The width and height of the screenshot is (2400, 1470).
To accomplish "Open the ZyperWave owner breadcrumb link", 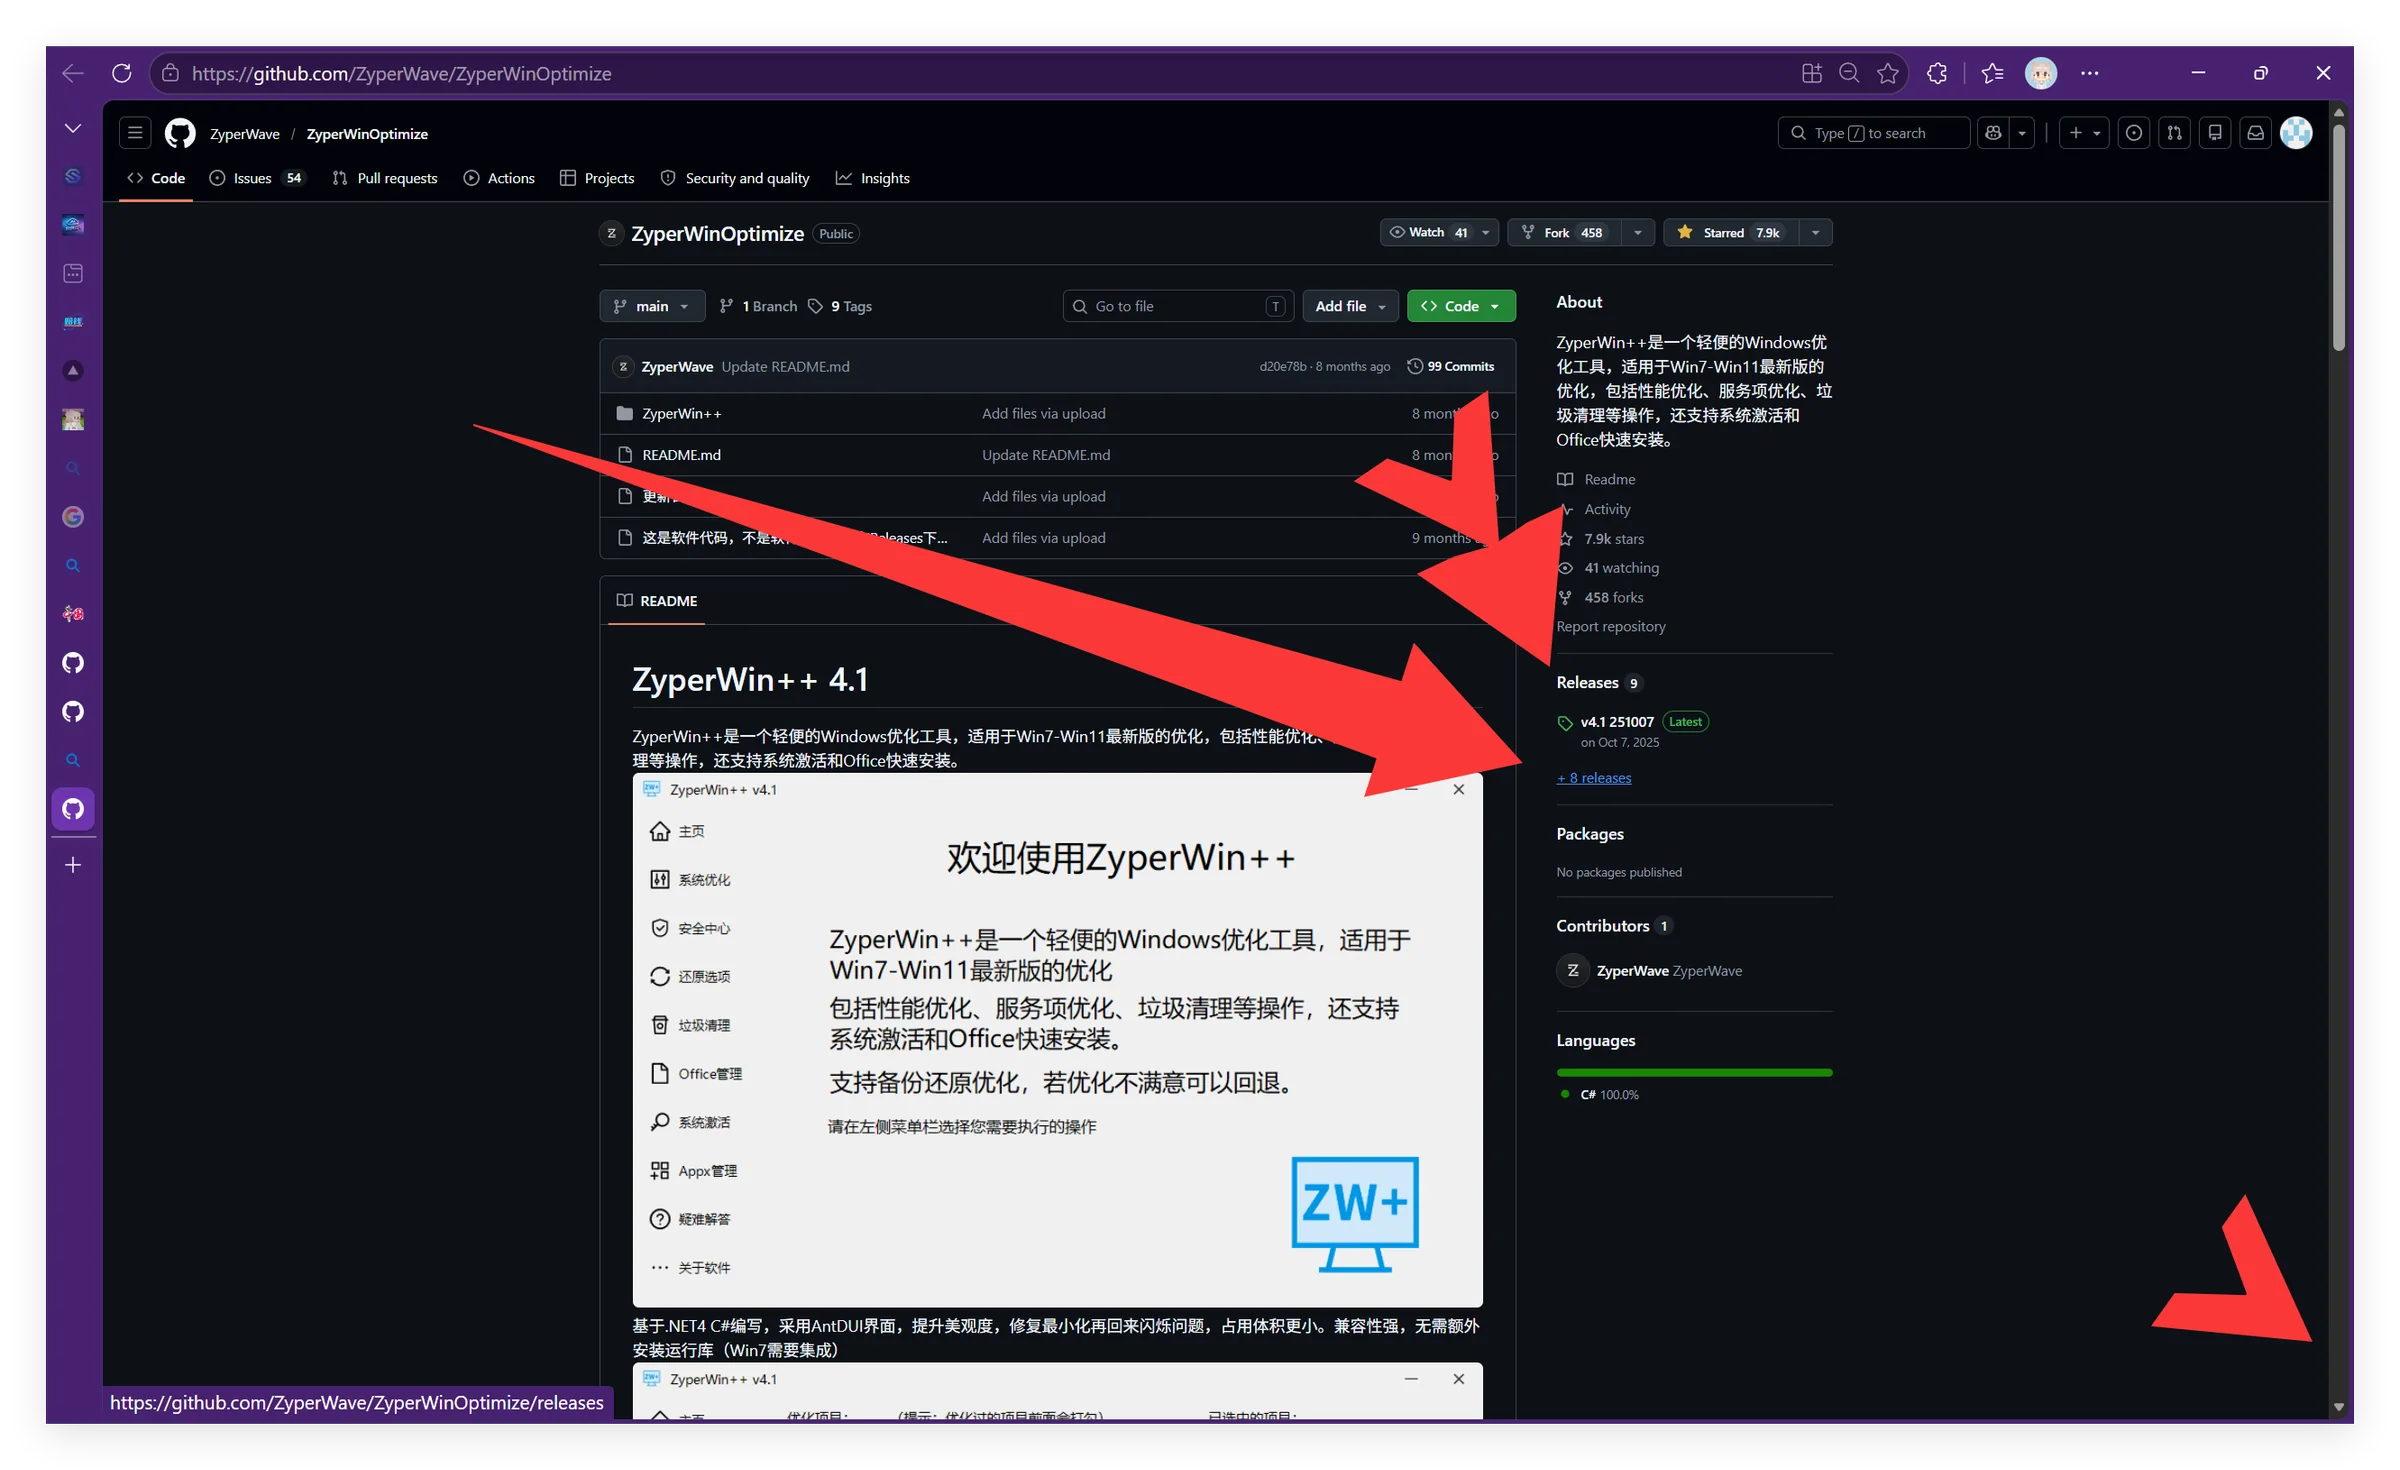I will [245, 134].
